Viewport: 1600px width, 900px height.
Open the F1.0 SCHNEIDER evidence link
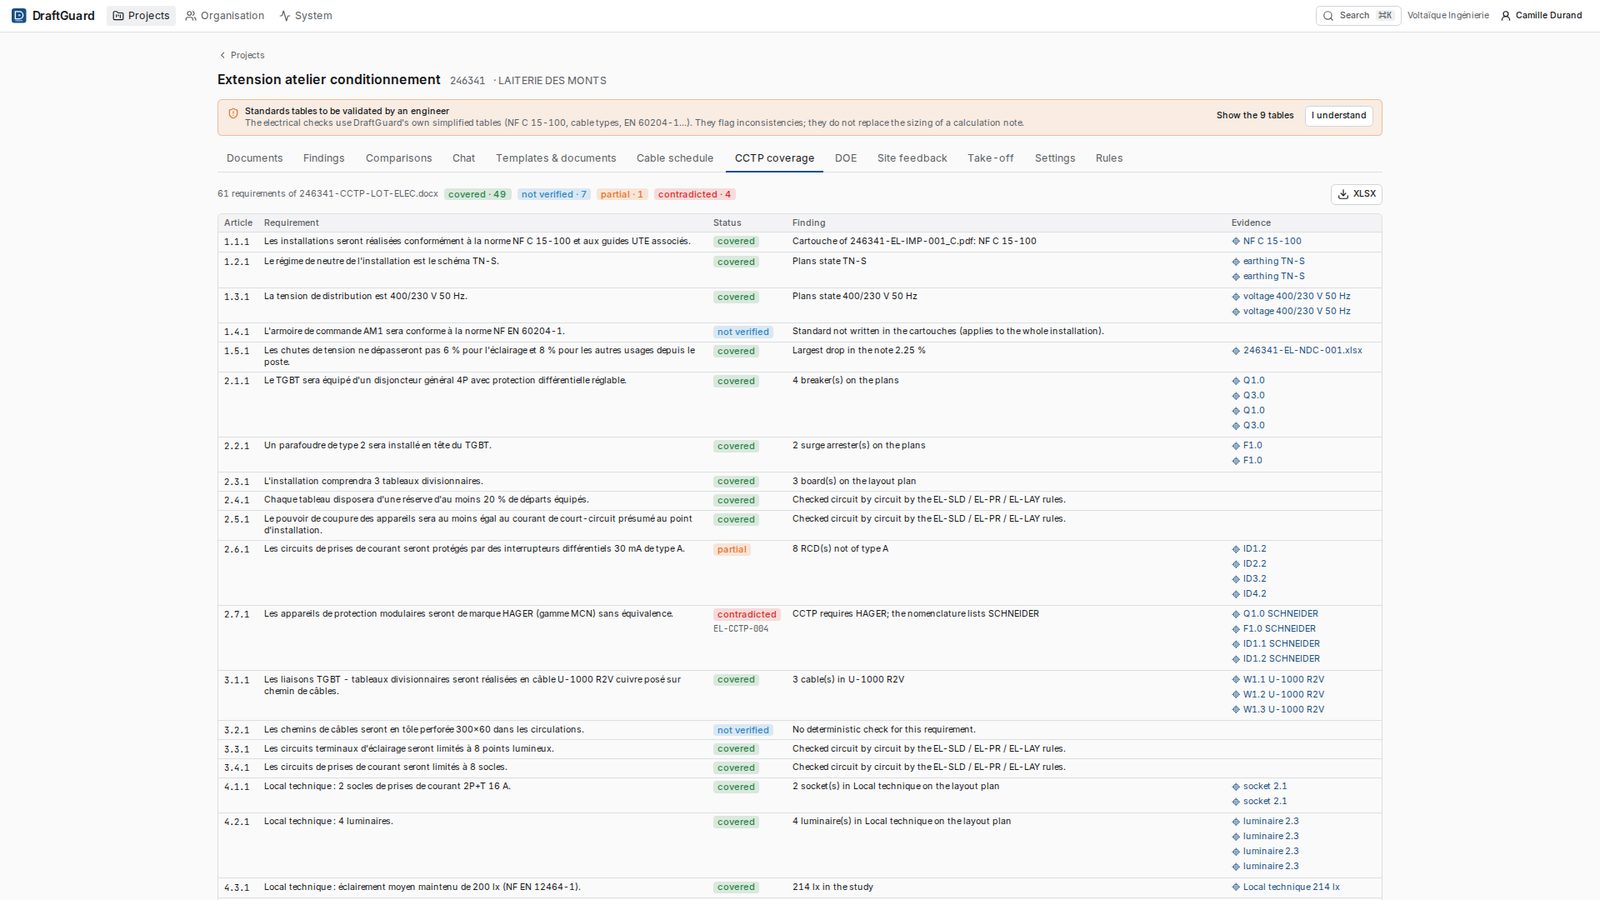(1274, 629)
